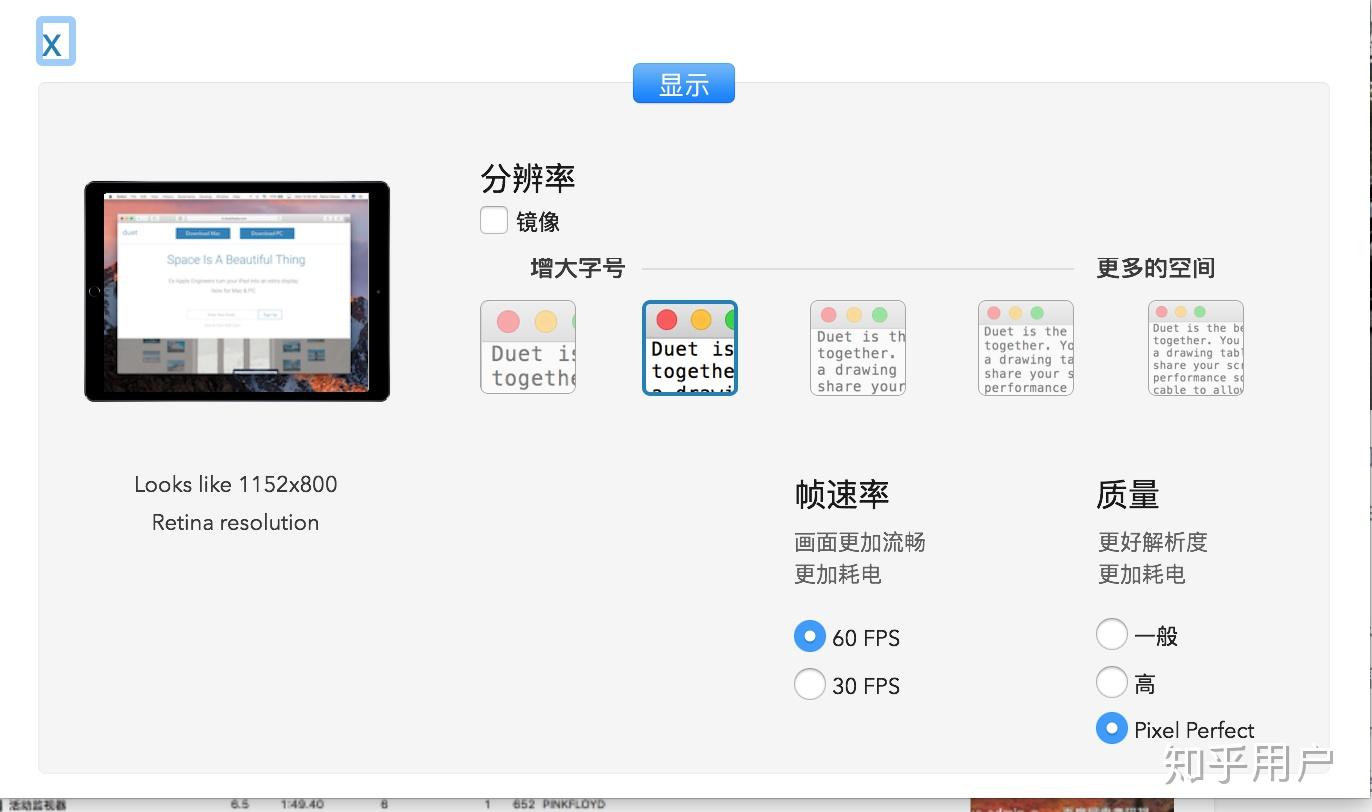The height and width of the screenshot is (812, 1372).
Task: Select the 30 FPS frame rate option
Action: [810, 684]
